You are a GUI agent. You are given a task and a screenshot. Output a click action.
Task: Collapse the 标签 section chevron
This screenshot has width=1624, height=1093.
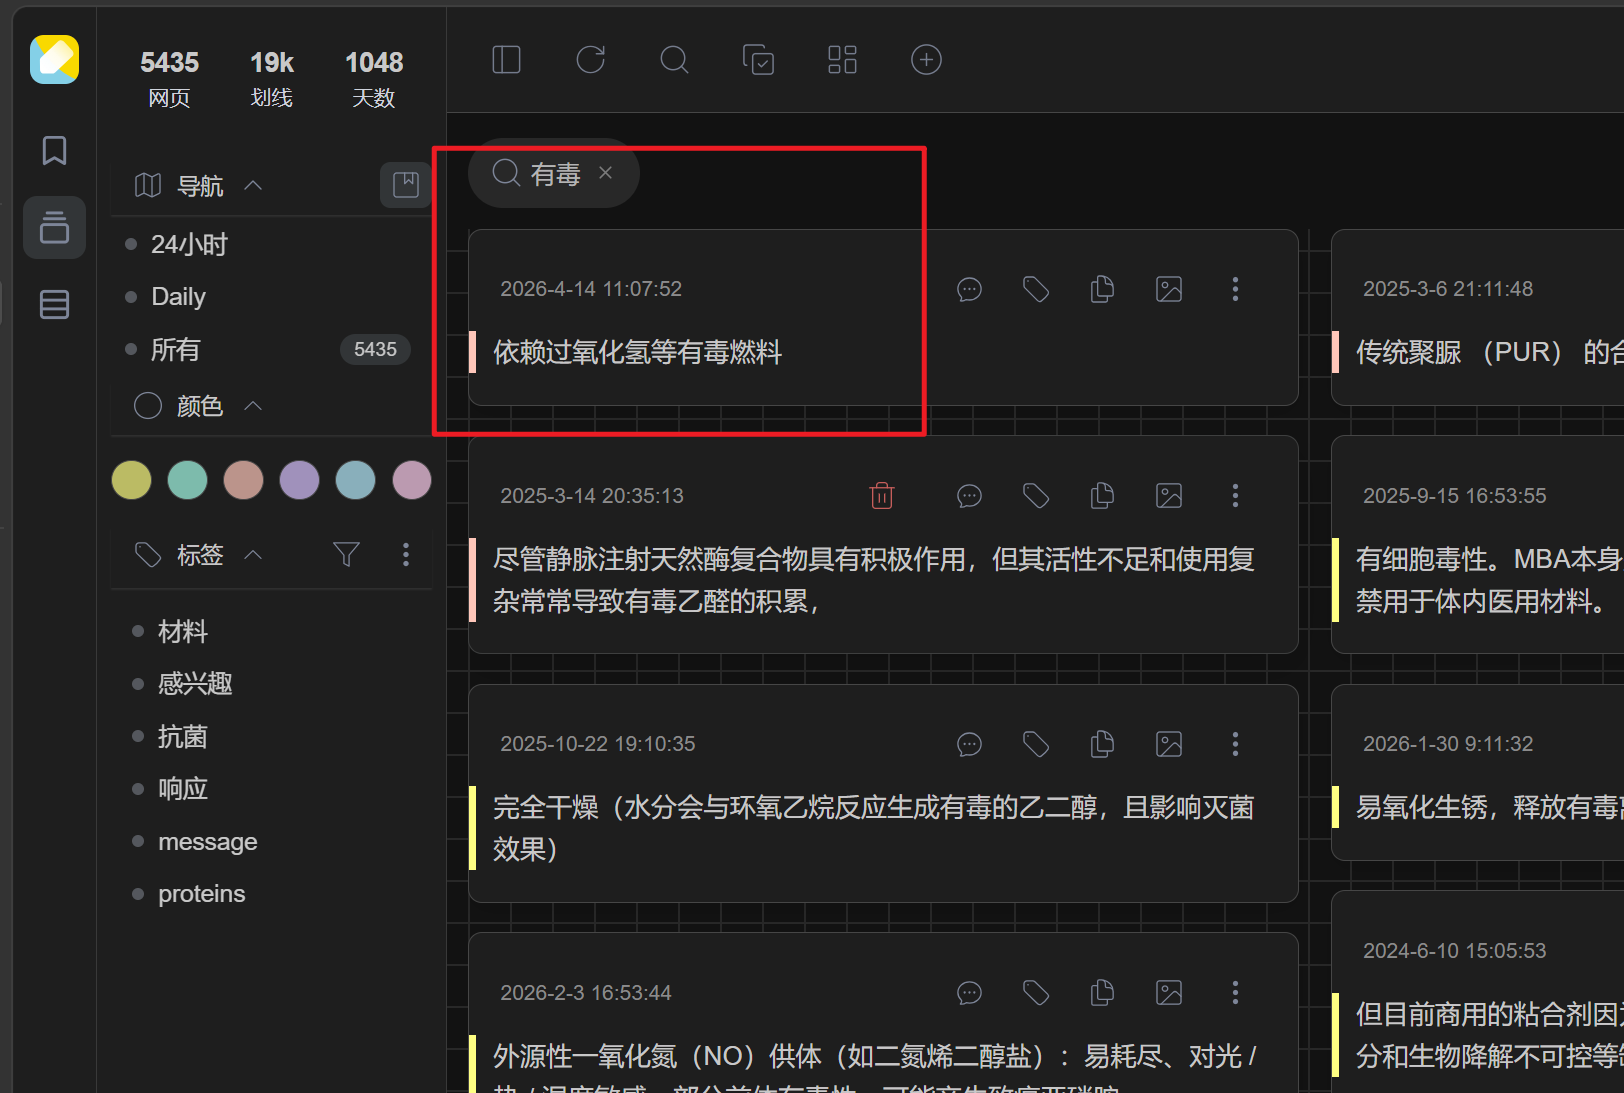254,555
